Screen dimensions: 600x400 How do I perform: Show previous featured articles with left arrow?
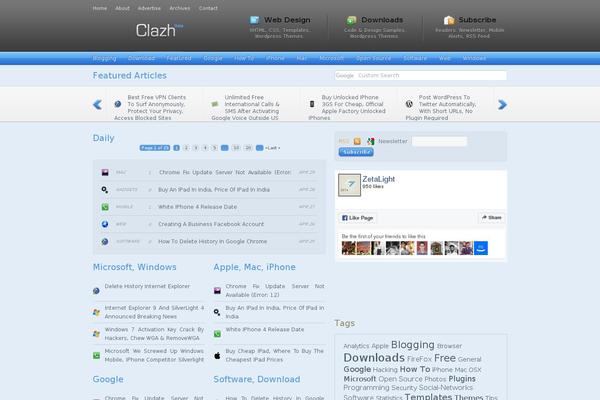point(97,104)
